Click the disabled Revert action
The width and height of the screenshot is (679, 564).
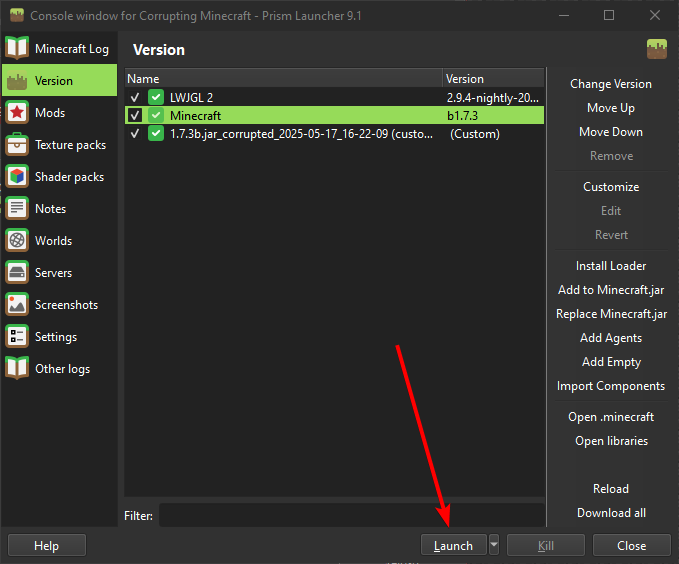[611, 235]
